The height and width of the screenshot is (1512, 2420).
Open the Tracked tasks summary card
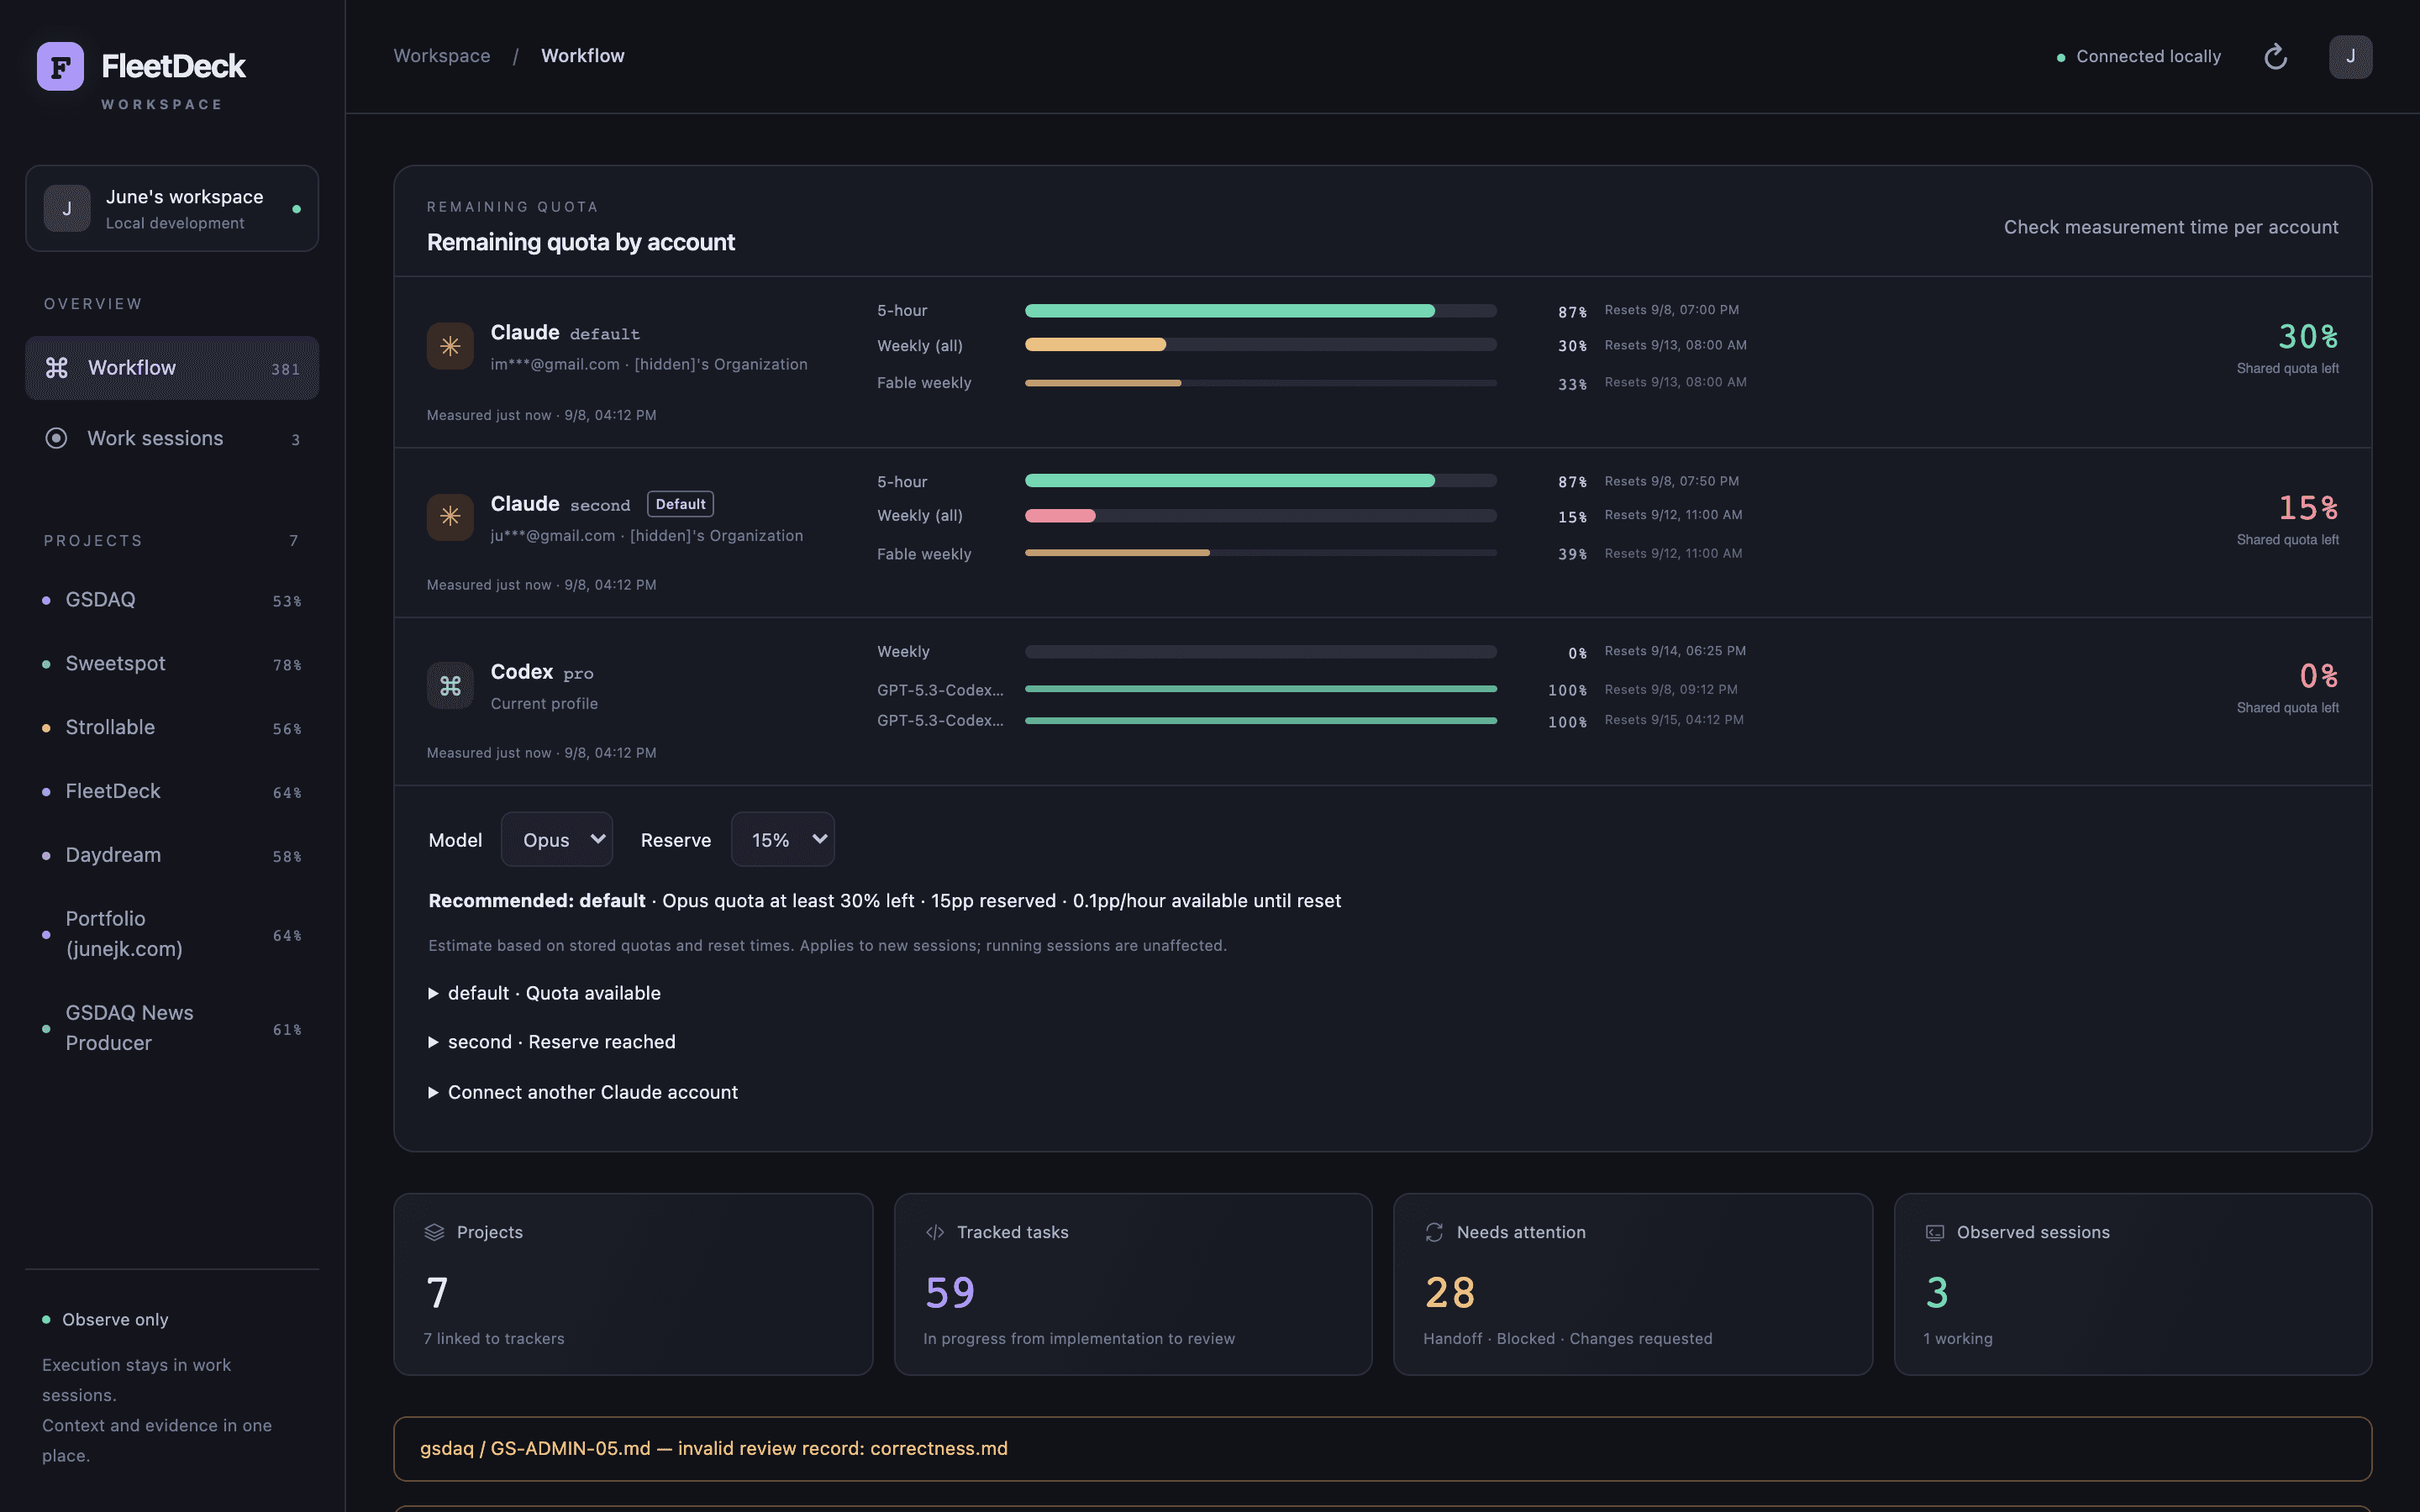click(x=1133, y=1284)
